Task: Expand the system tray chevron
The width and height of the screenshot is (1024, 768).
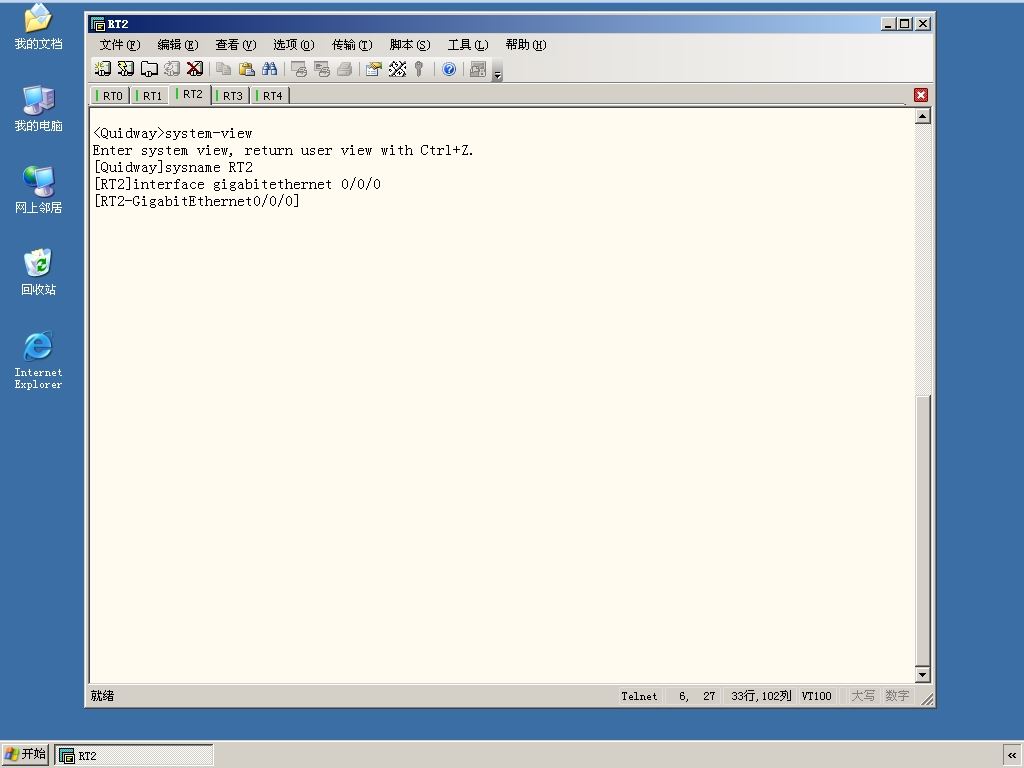Action: (x=1012, y=756)
